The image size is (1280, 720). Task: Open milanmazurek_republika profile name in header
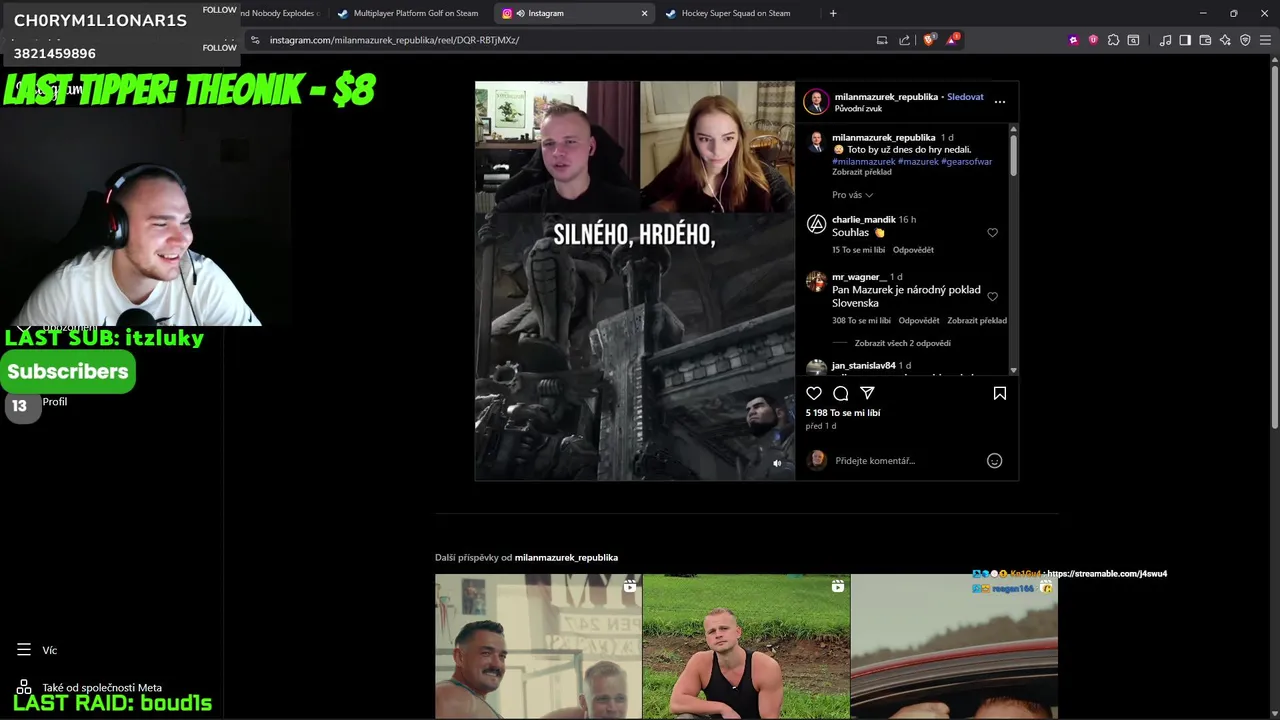tap(886, 97)
